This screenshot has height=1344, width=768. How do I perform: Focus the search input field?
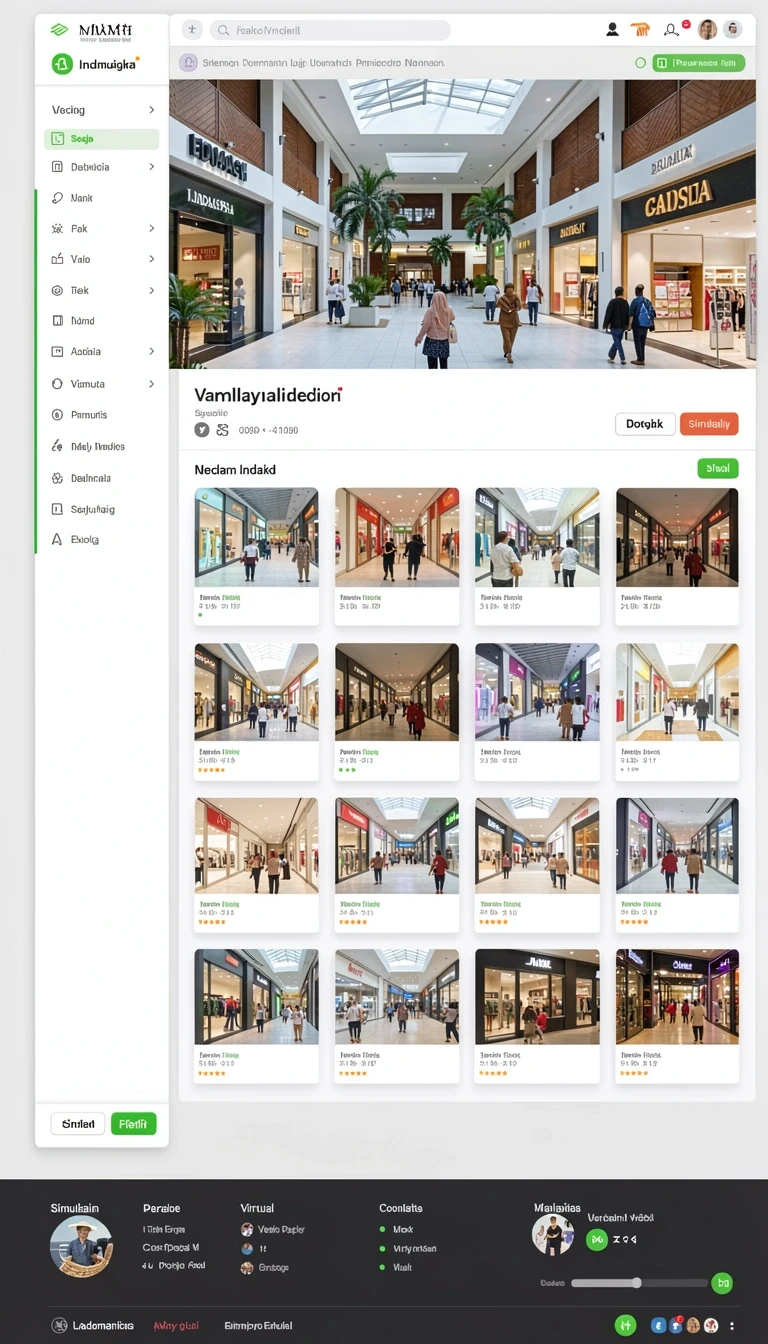[330, 31]
